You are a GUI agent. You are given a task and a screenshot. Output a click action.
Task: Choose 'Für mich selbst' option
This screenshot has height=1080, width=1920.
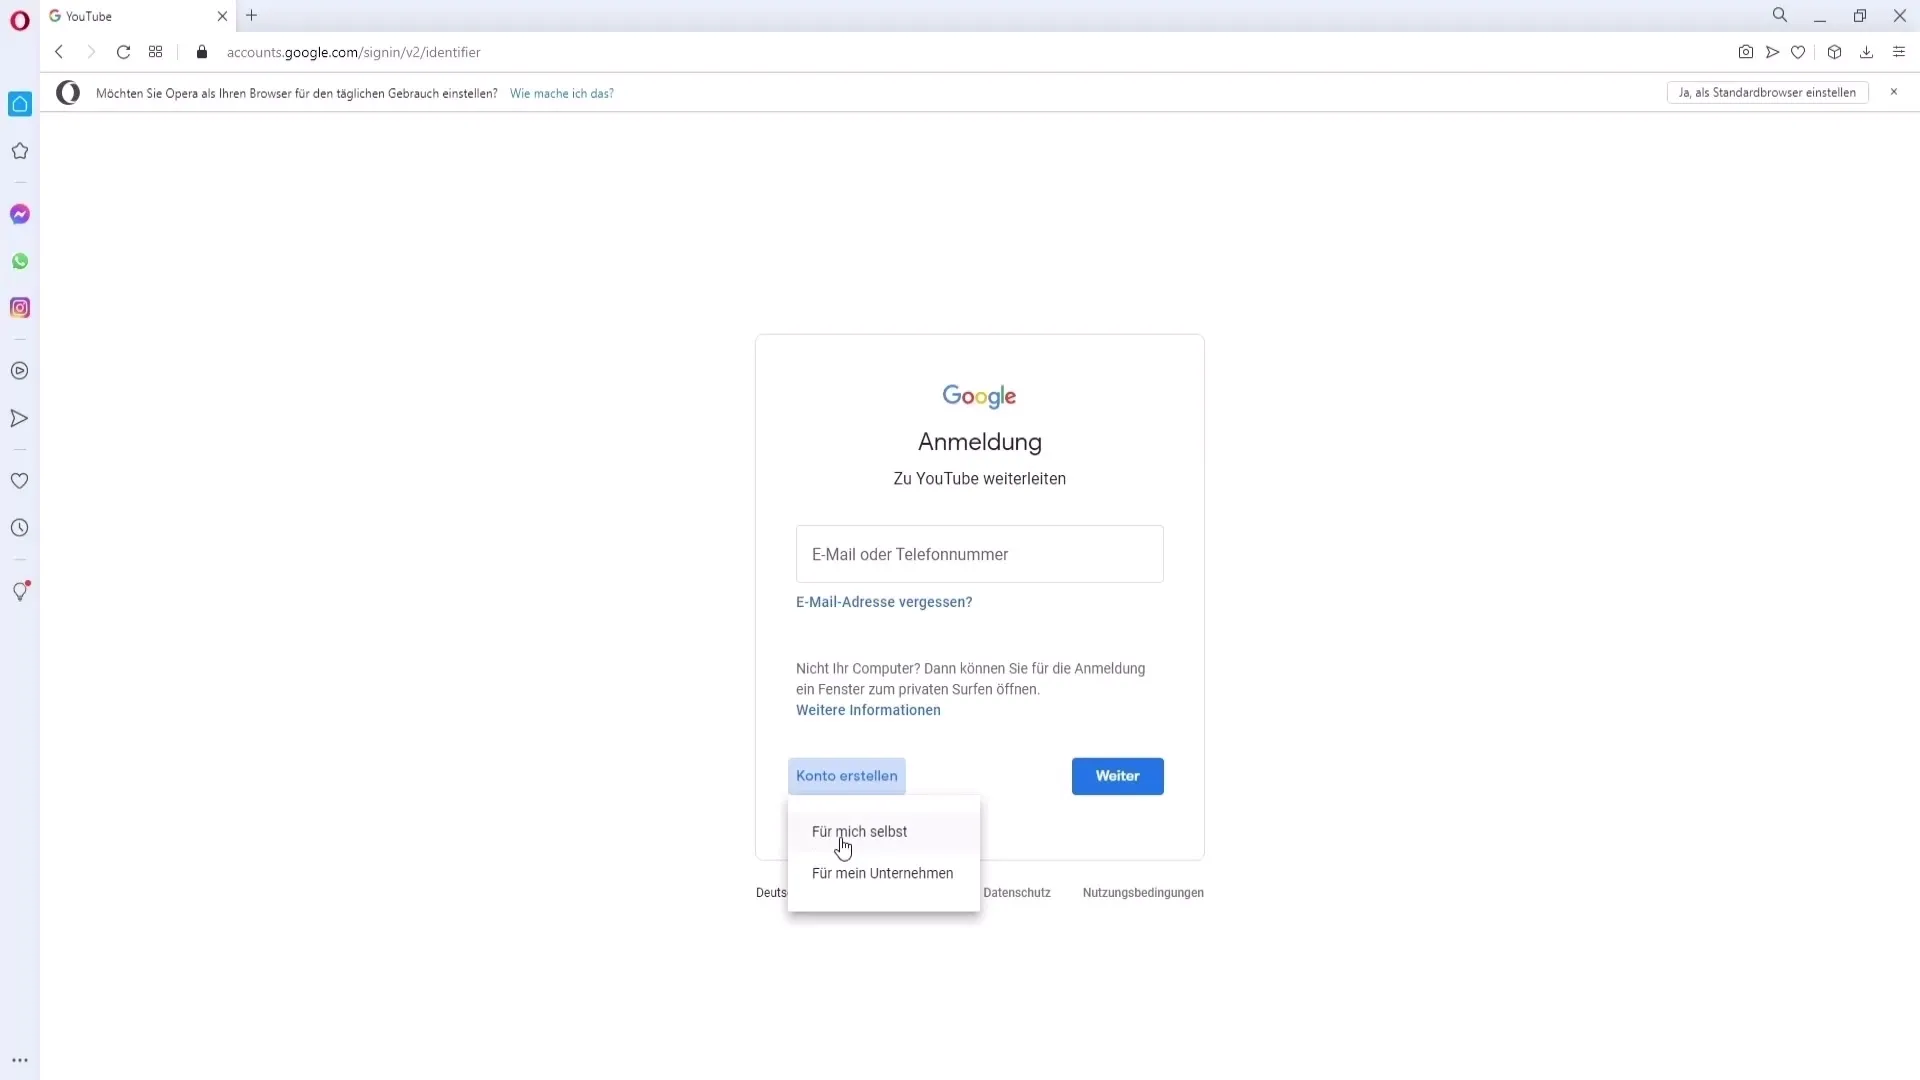pyautogui.click(x=884, y=832)
